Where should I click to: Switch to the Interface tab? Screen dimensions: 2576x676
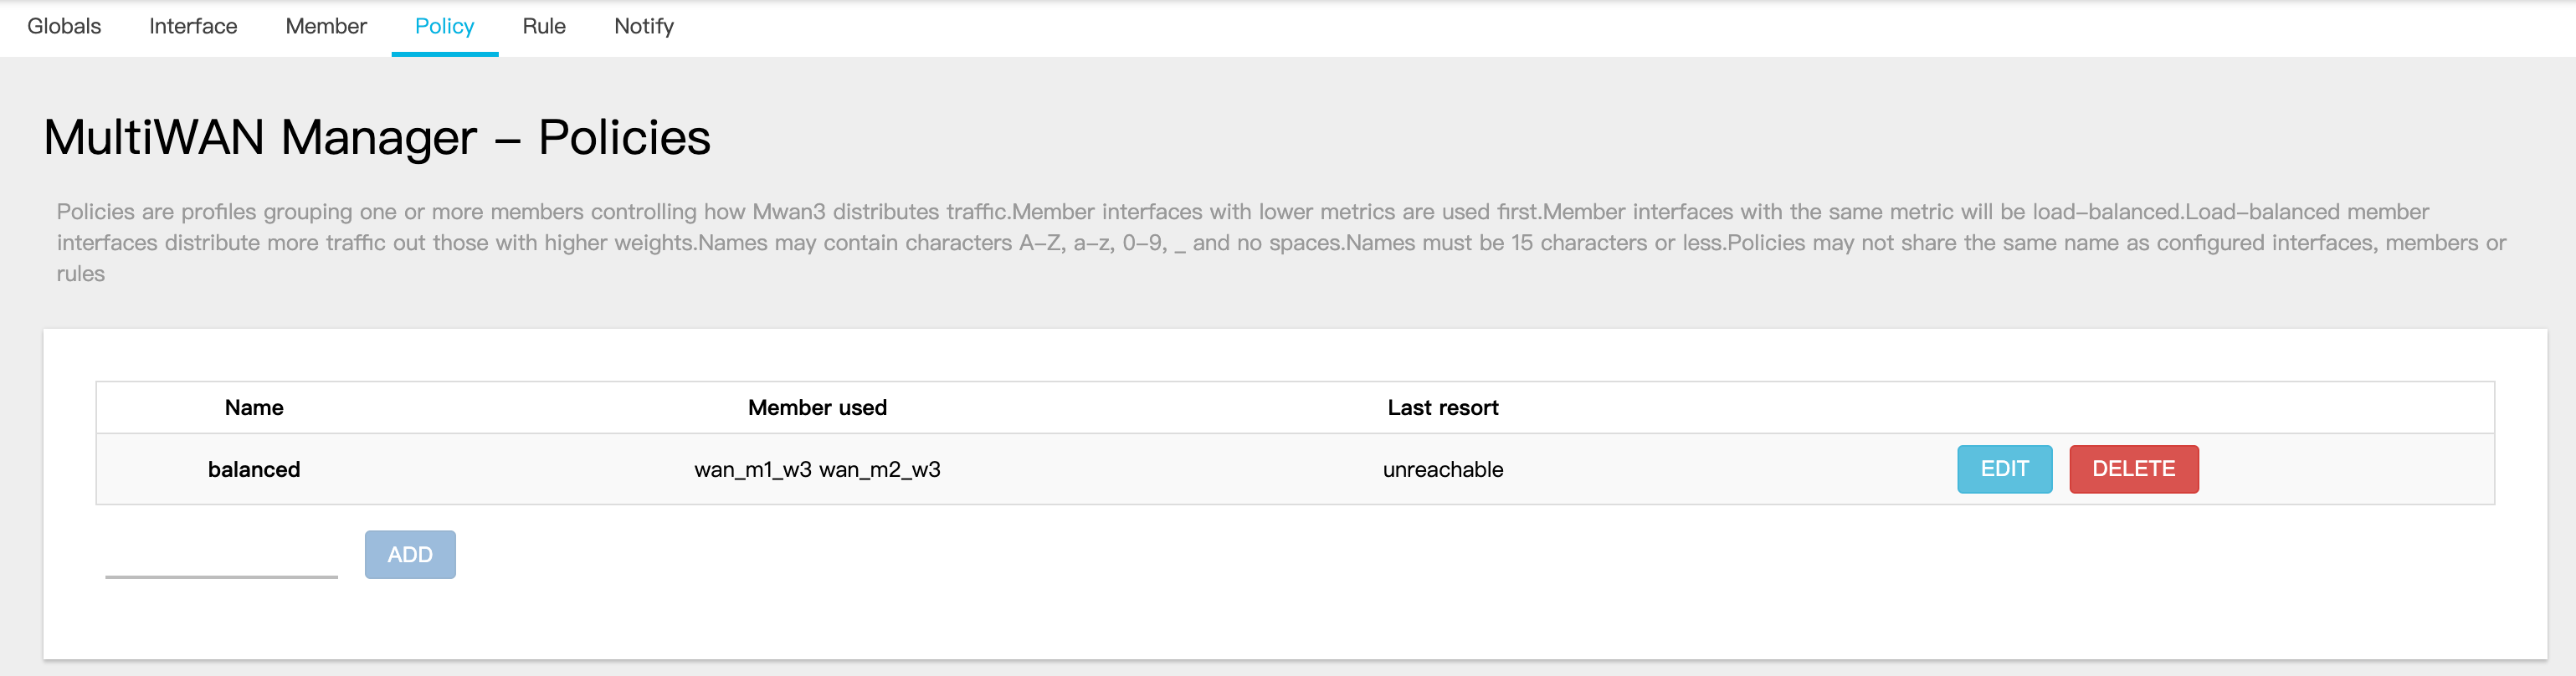(x=193, y=27)
